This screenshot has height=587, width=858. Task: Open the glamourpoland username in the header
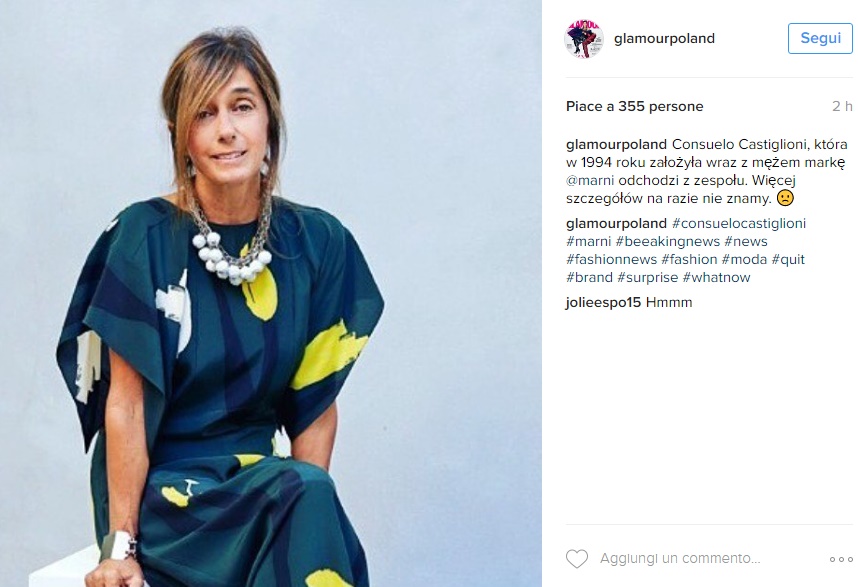coord(664,38)
